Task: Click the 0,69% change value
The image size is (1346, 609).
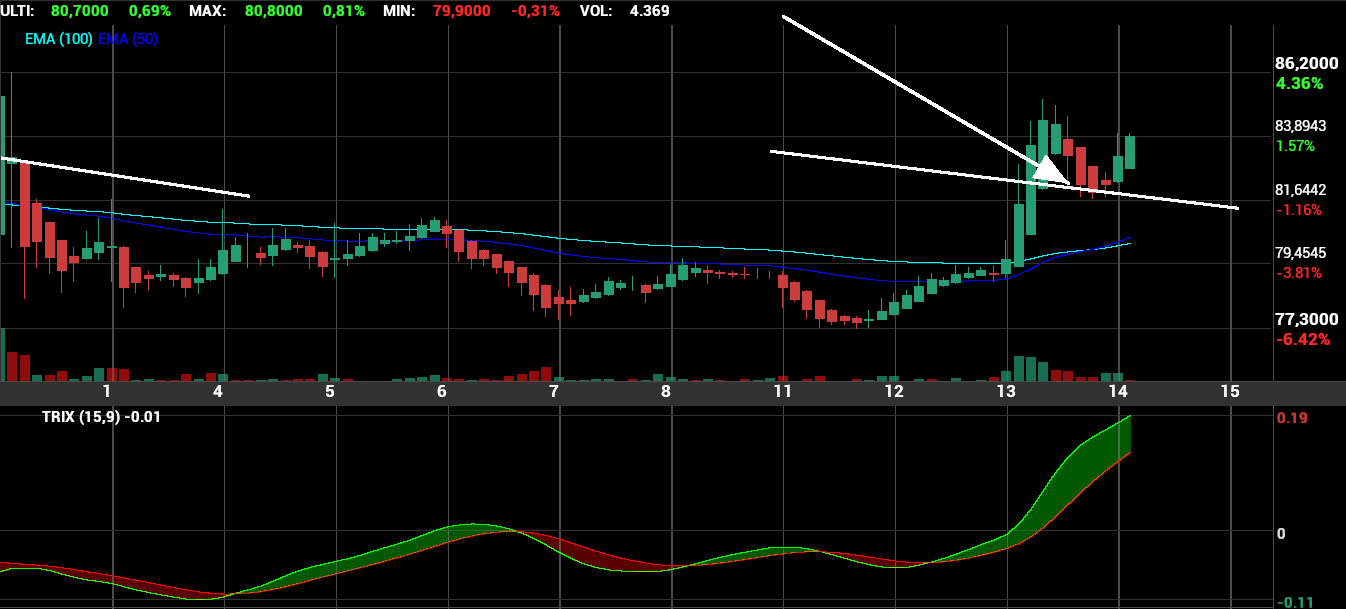Action: tap(150, 10)
